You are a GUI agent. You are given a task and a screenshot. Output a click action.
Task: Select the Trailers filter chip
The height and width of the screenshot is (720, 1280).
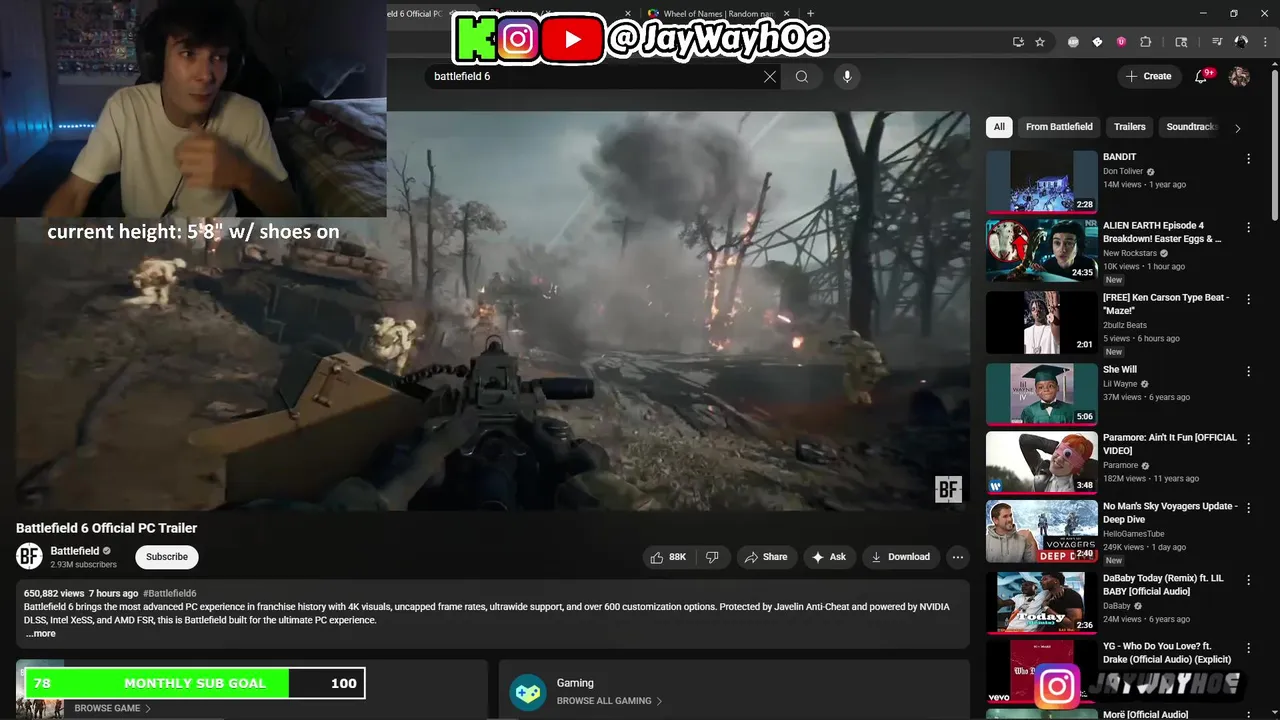(1129, 127)
